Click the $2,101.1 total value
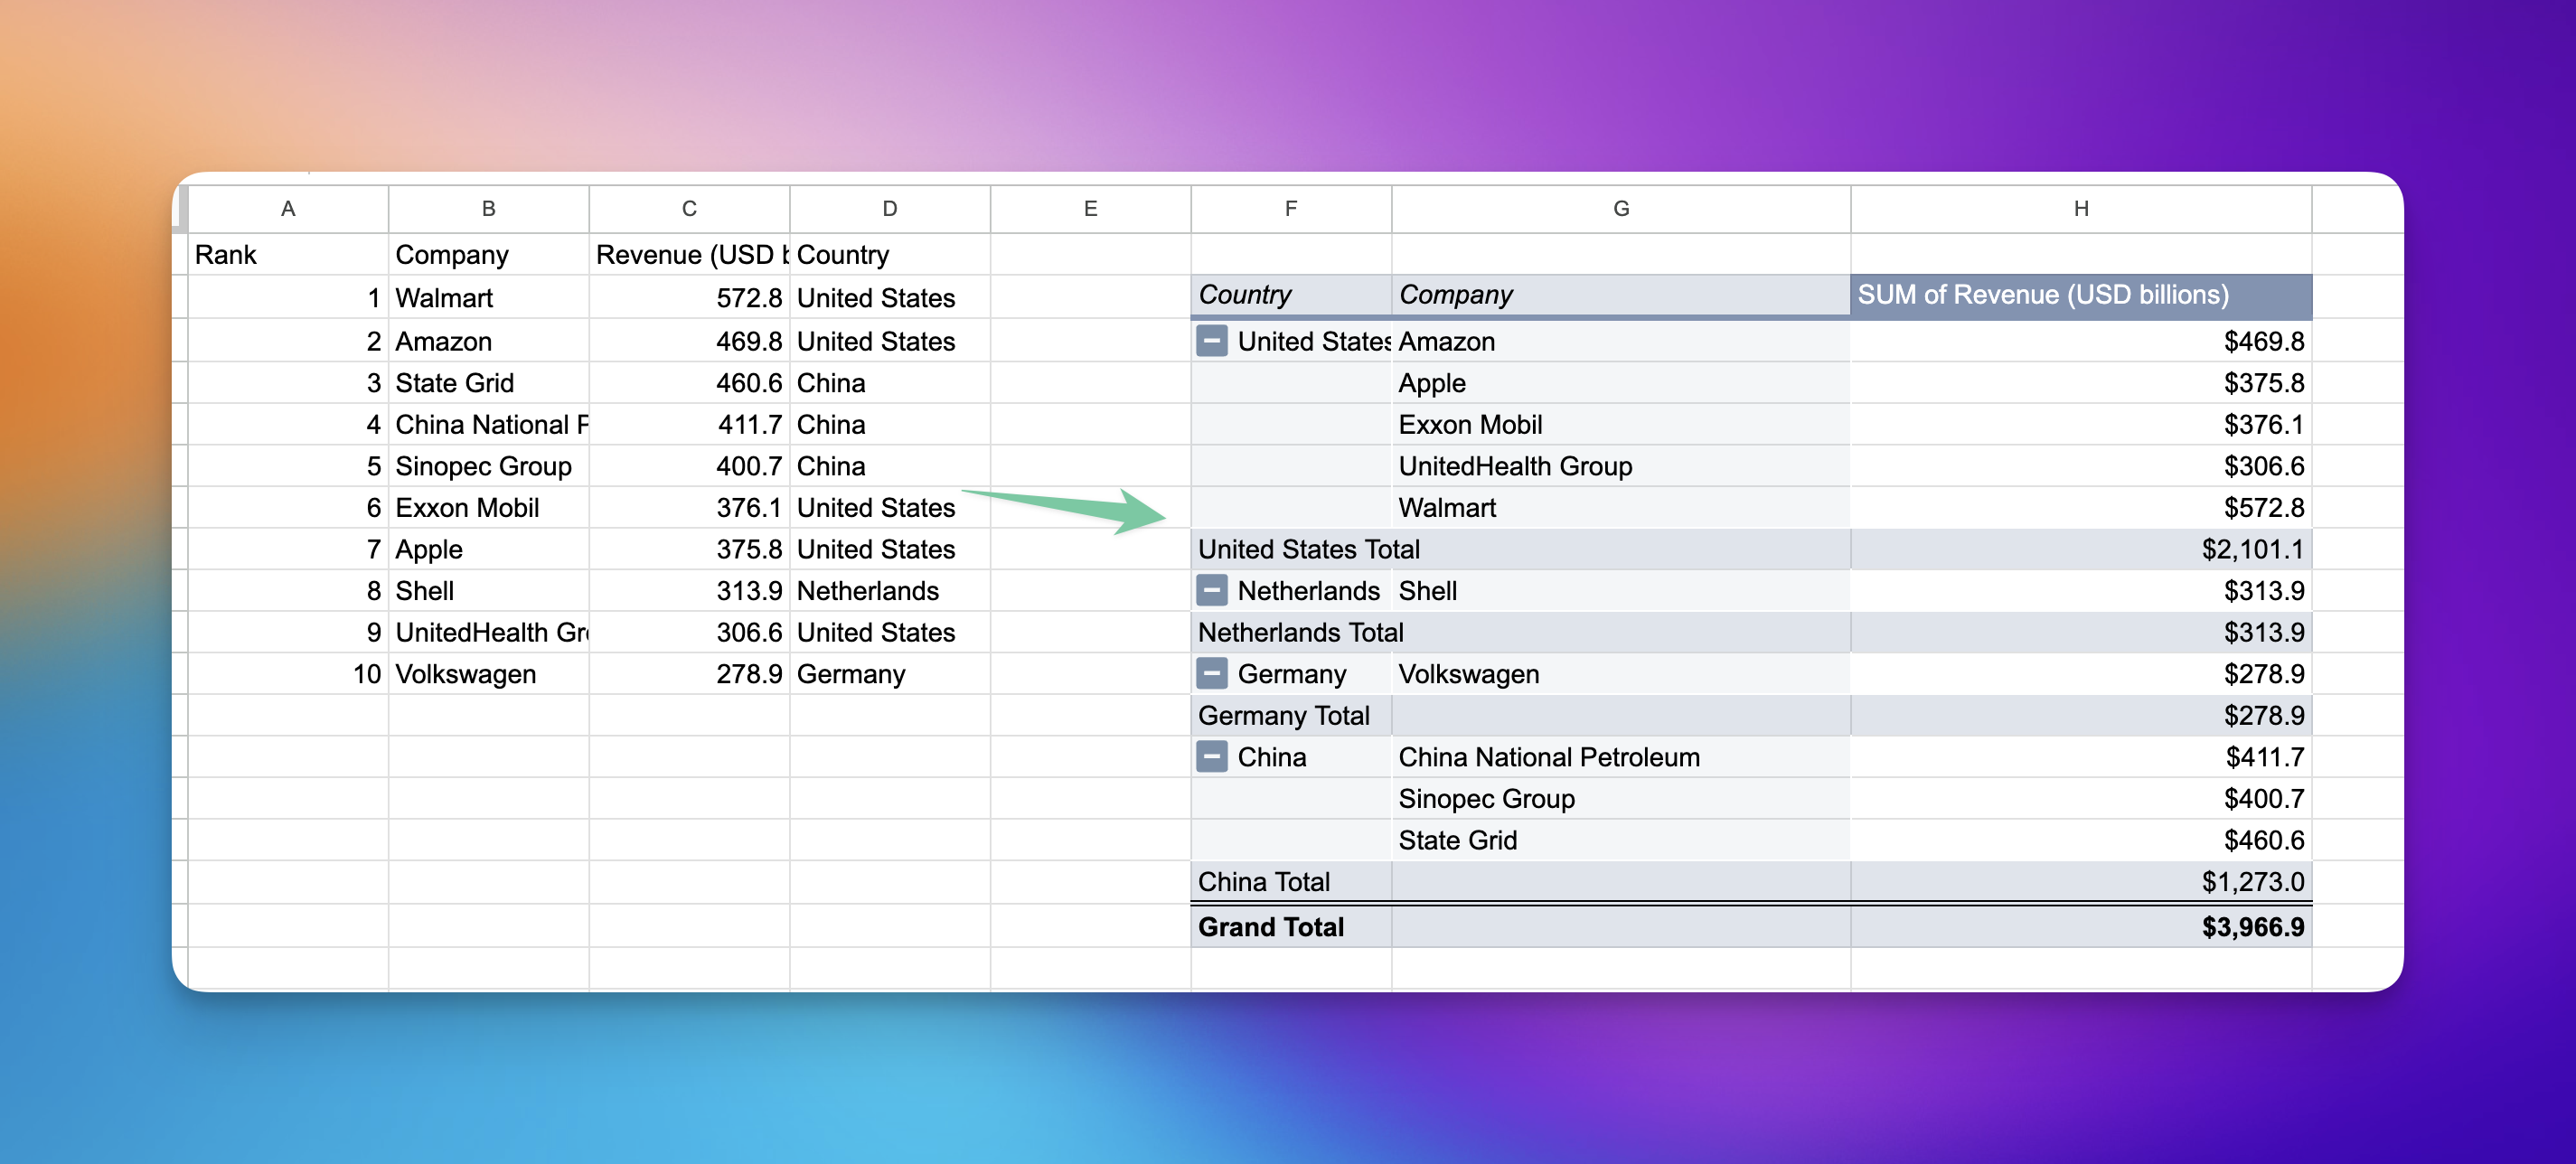 tap(2081, 548)
